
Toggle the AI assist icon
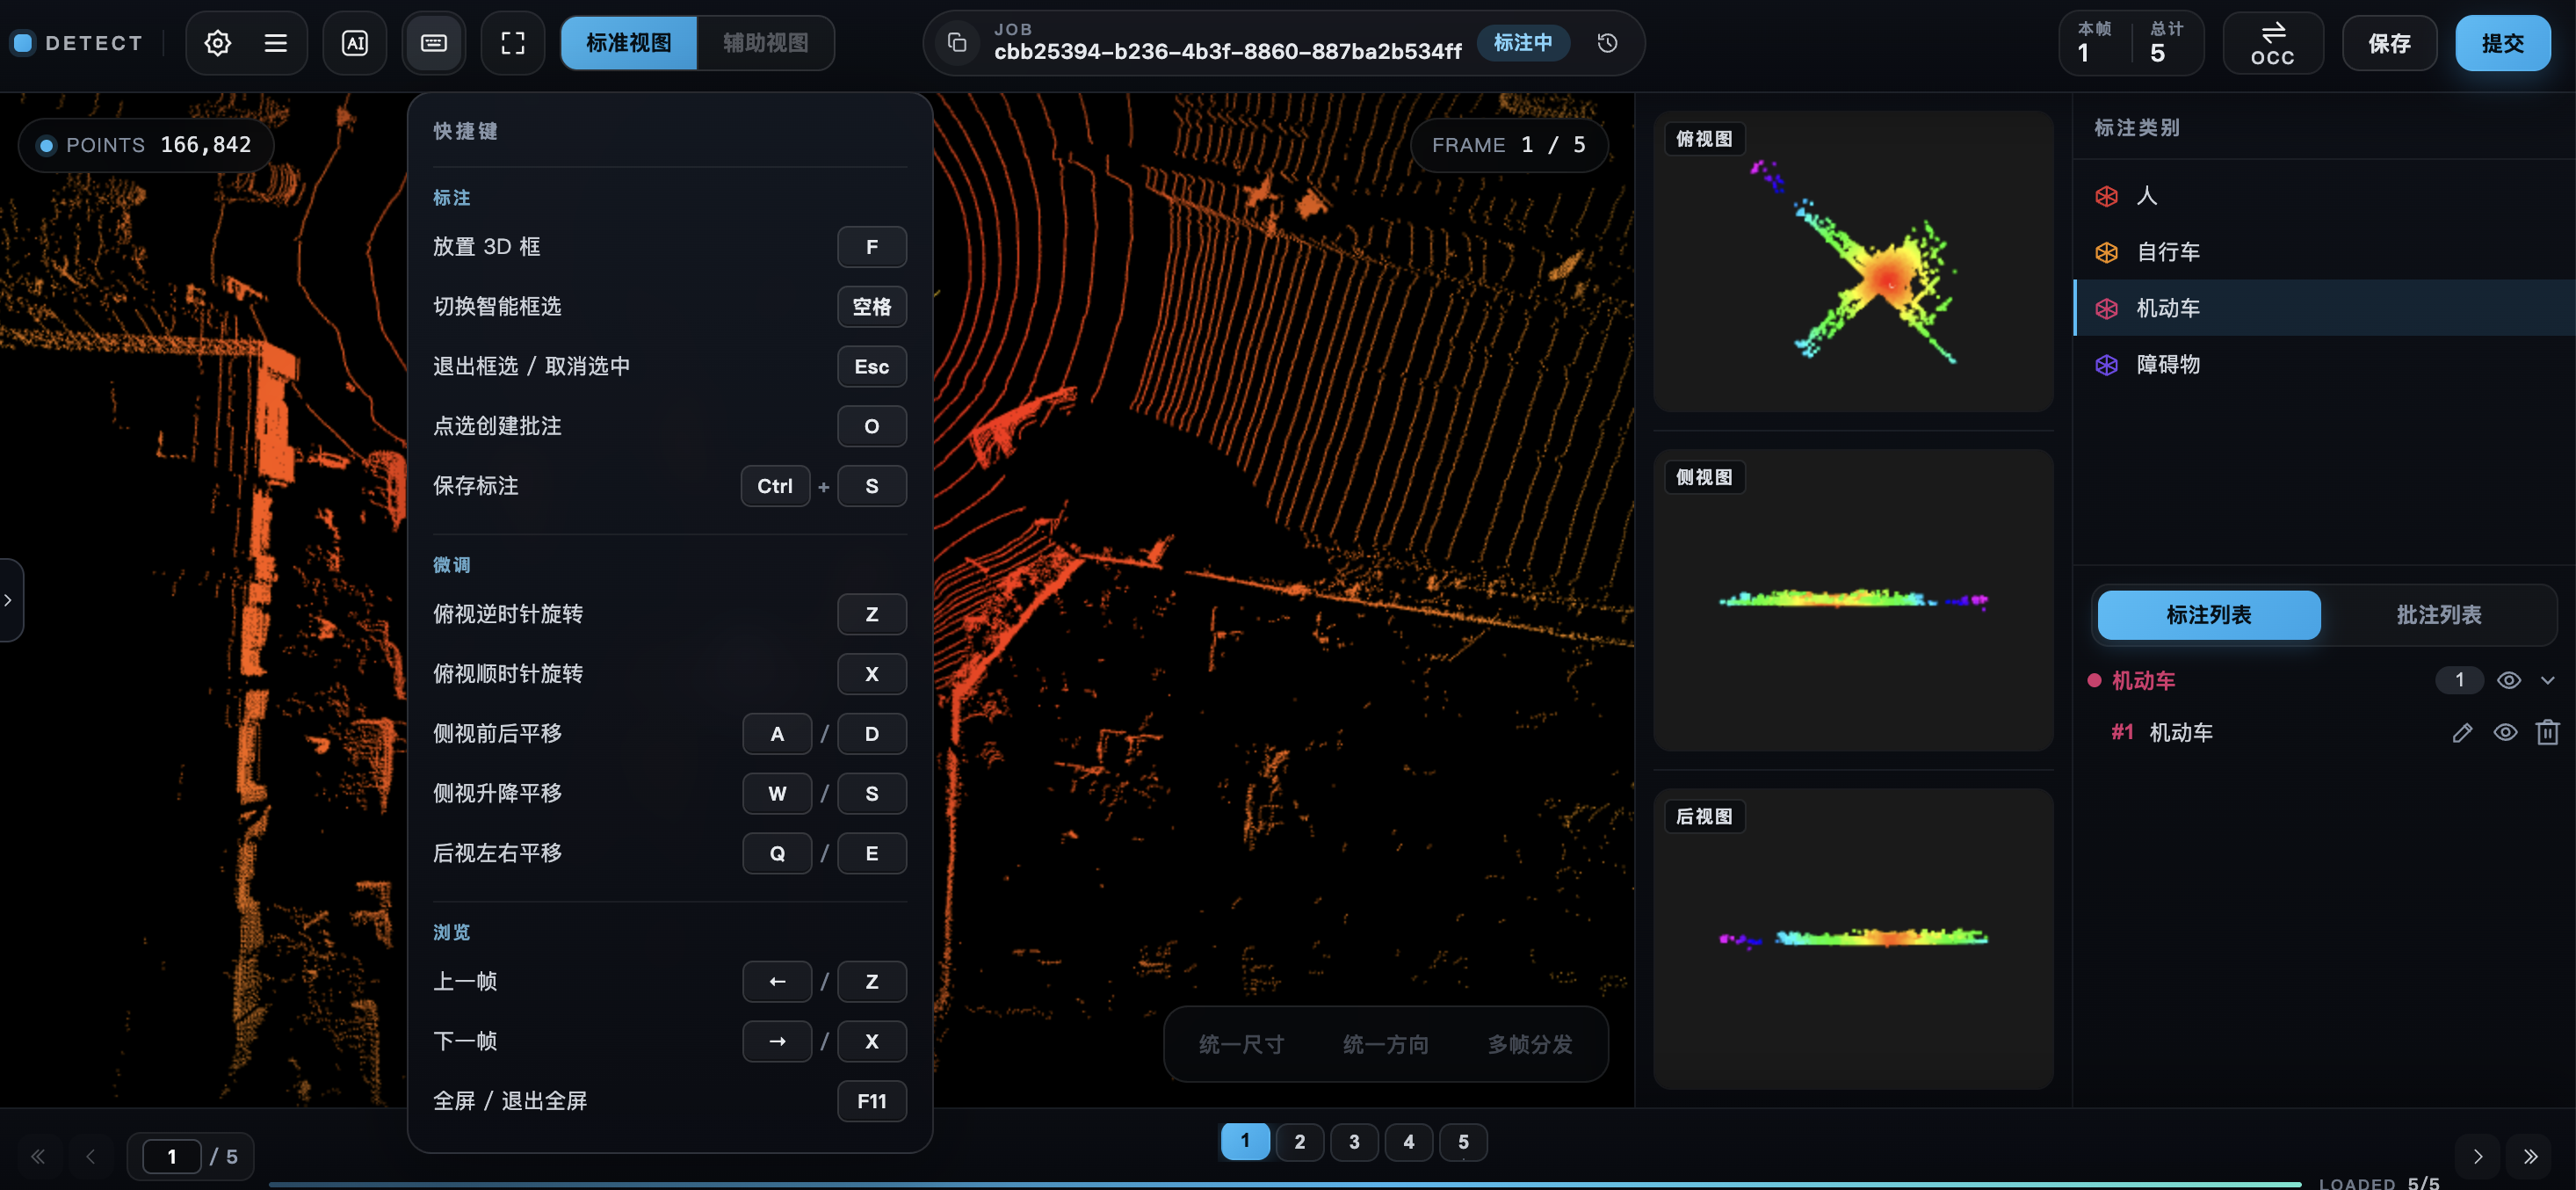coord(355,43)
